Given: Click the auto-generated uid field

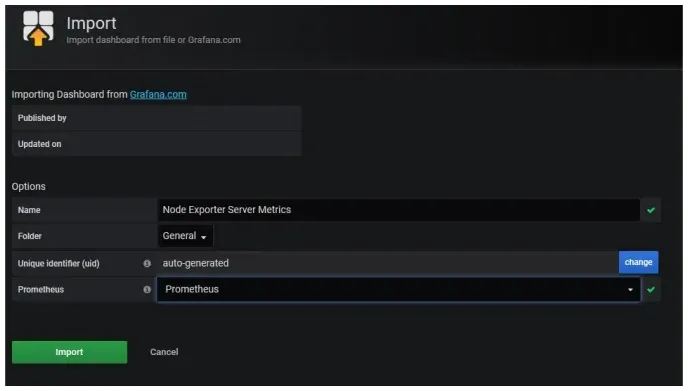Looking at the screenshot, I should [x=388, y=263].
